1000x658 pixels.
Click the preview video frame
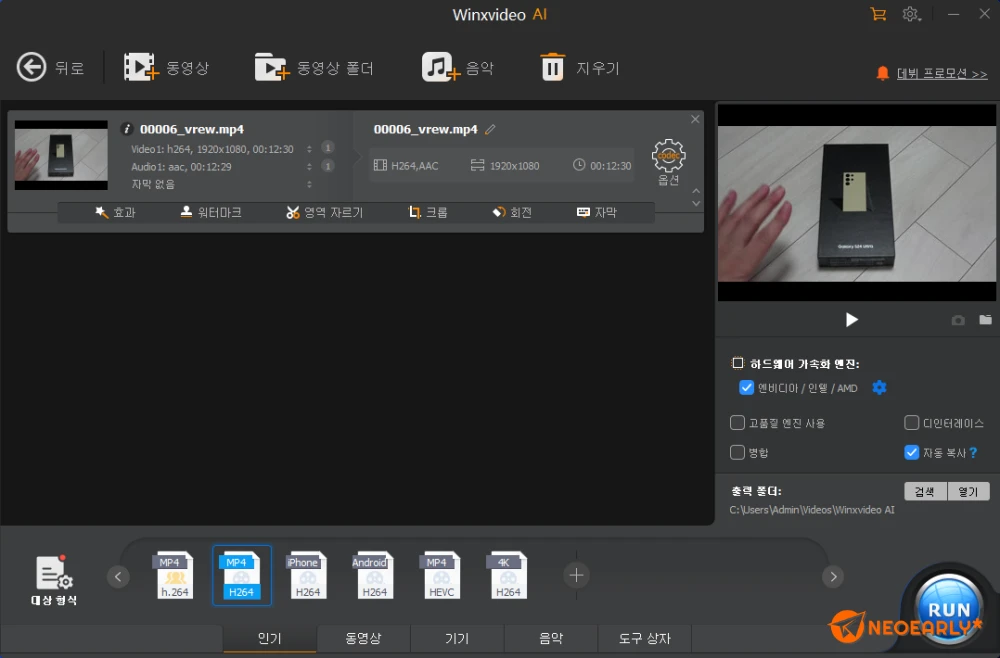point(857,203)
